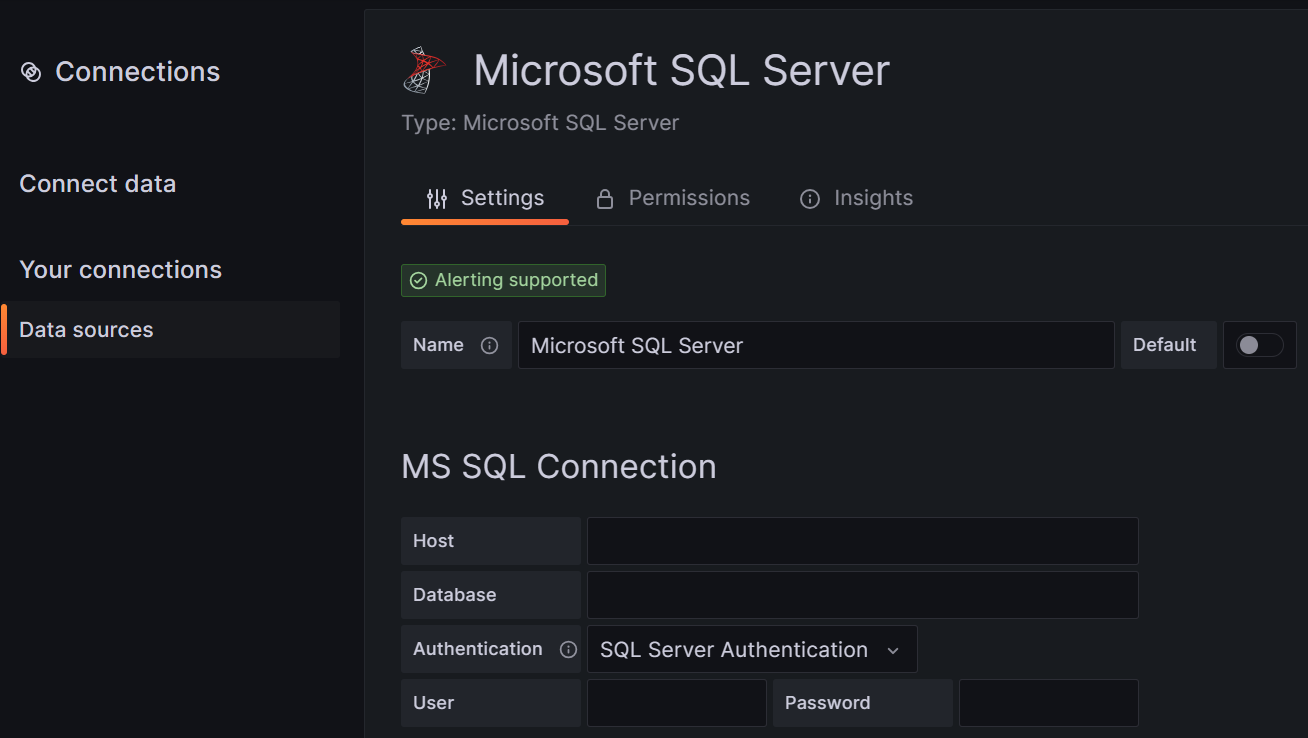The height and width of the screenshot is (738, 1308).
Task: Click the Host input field
Action: click(863, 541)
